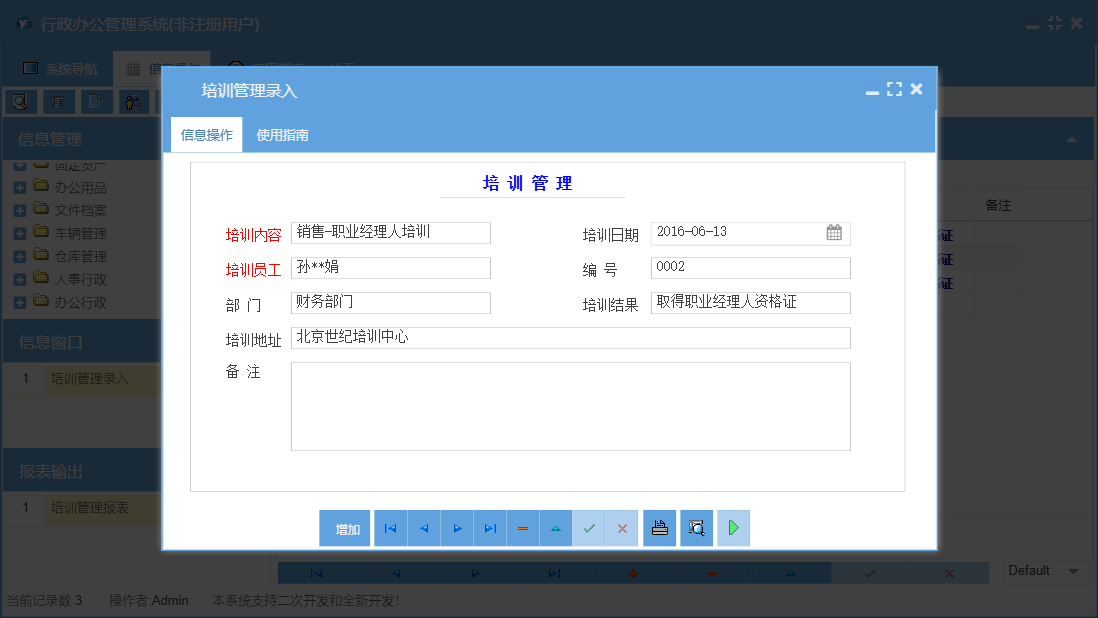The image size is (1098, 618).
Task: Delete the current record with the minus icon
Action: pyautogui.click(x=523, y=528)
